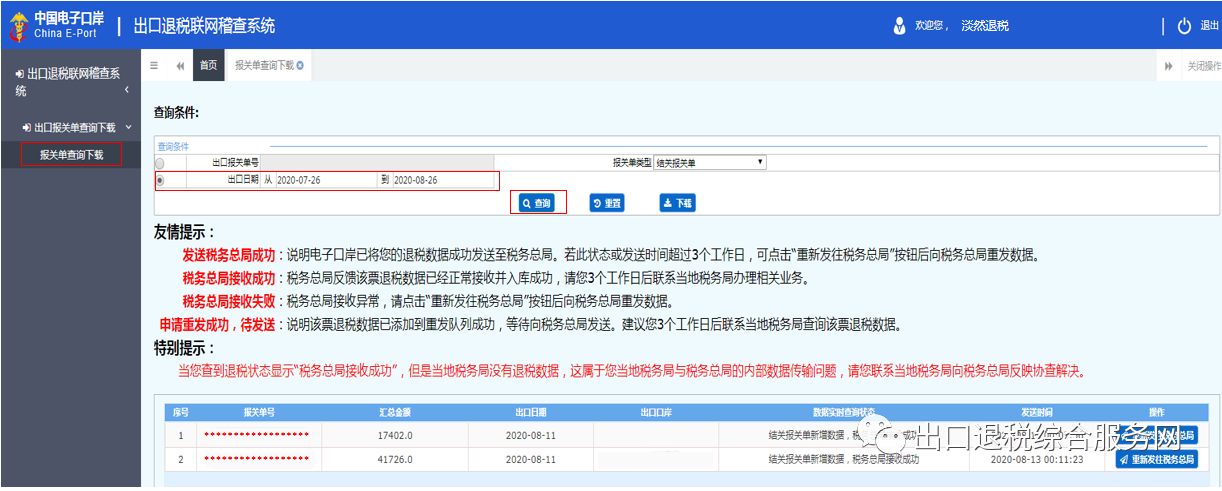Collapse the 出口退税联网稽查系统 sidebar menu

(126, 90)
